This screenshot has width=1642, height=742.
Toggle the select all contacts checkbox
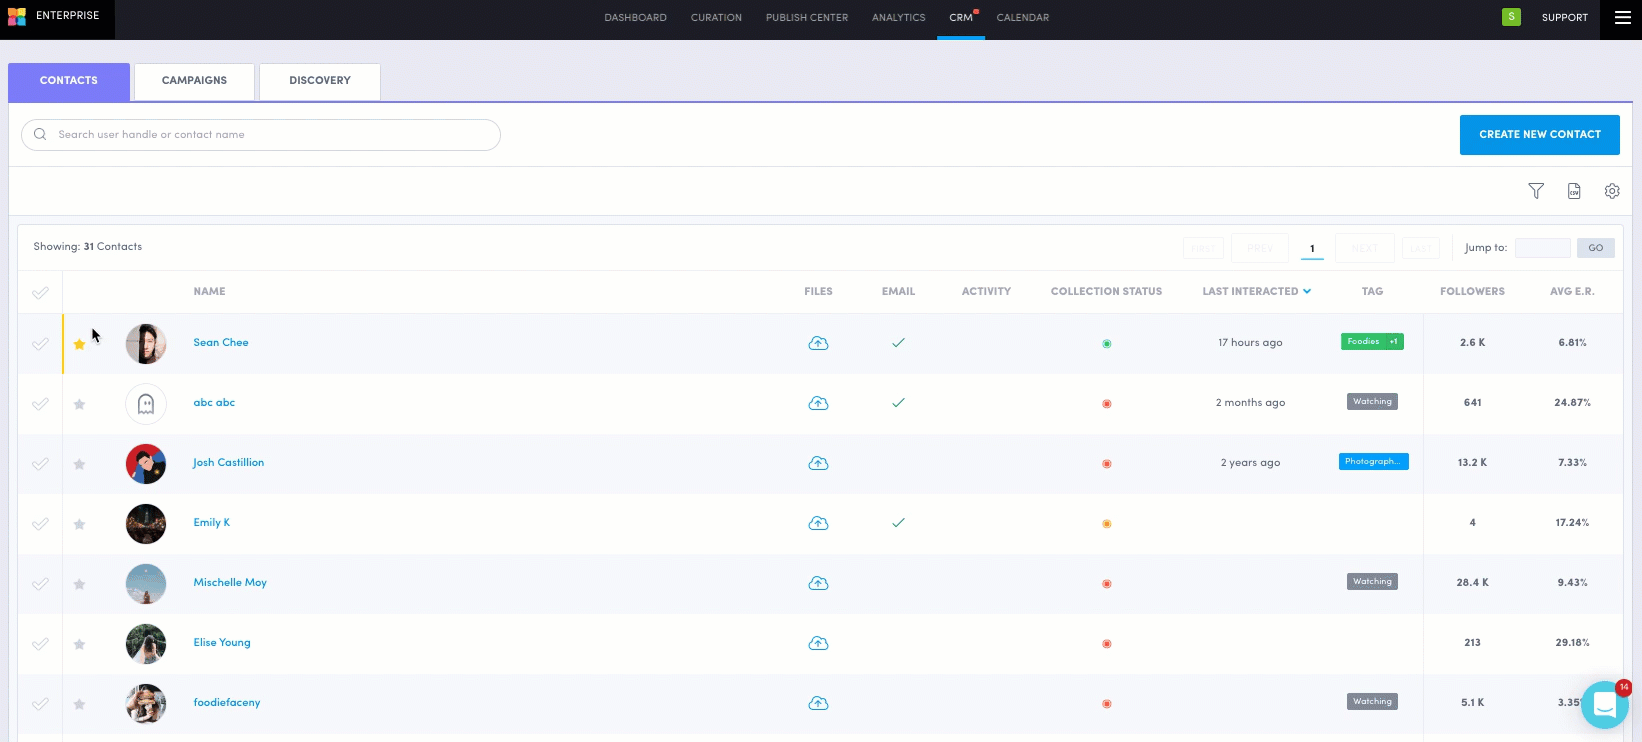(x=40, y=293)
